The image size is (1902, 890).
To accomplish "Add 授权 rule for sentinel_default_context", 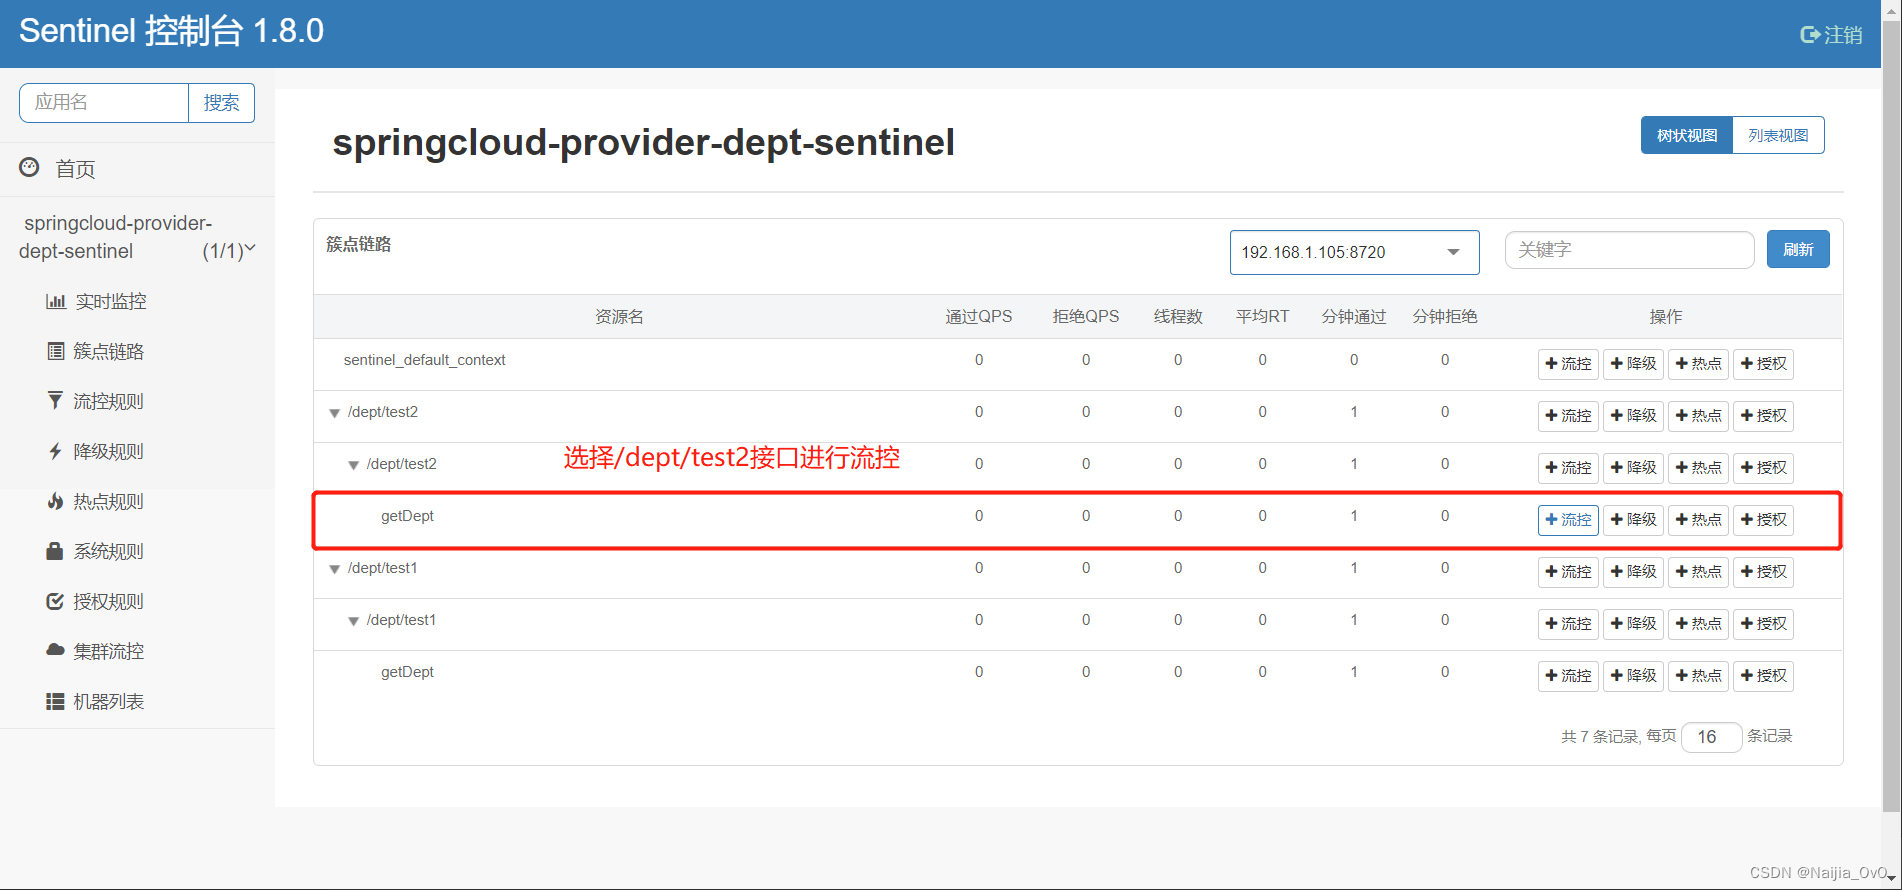I will [1763, 364].
